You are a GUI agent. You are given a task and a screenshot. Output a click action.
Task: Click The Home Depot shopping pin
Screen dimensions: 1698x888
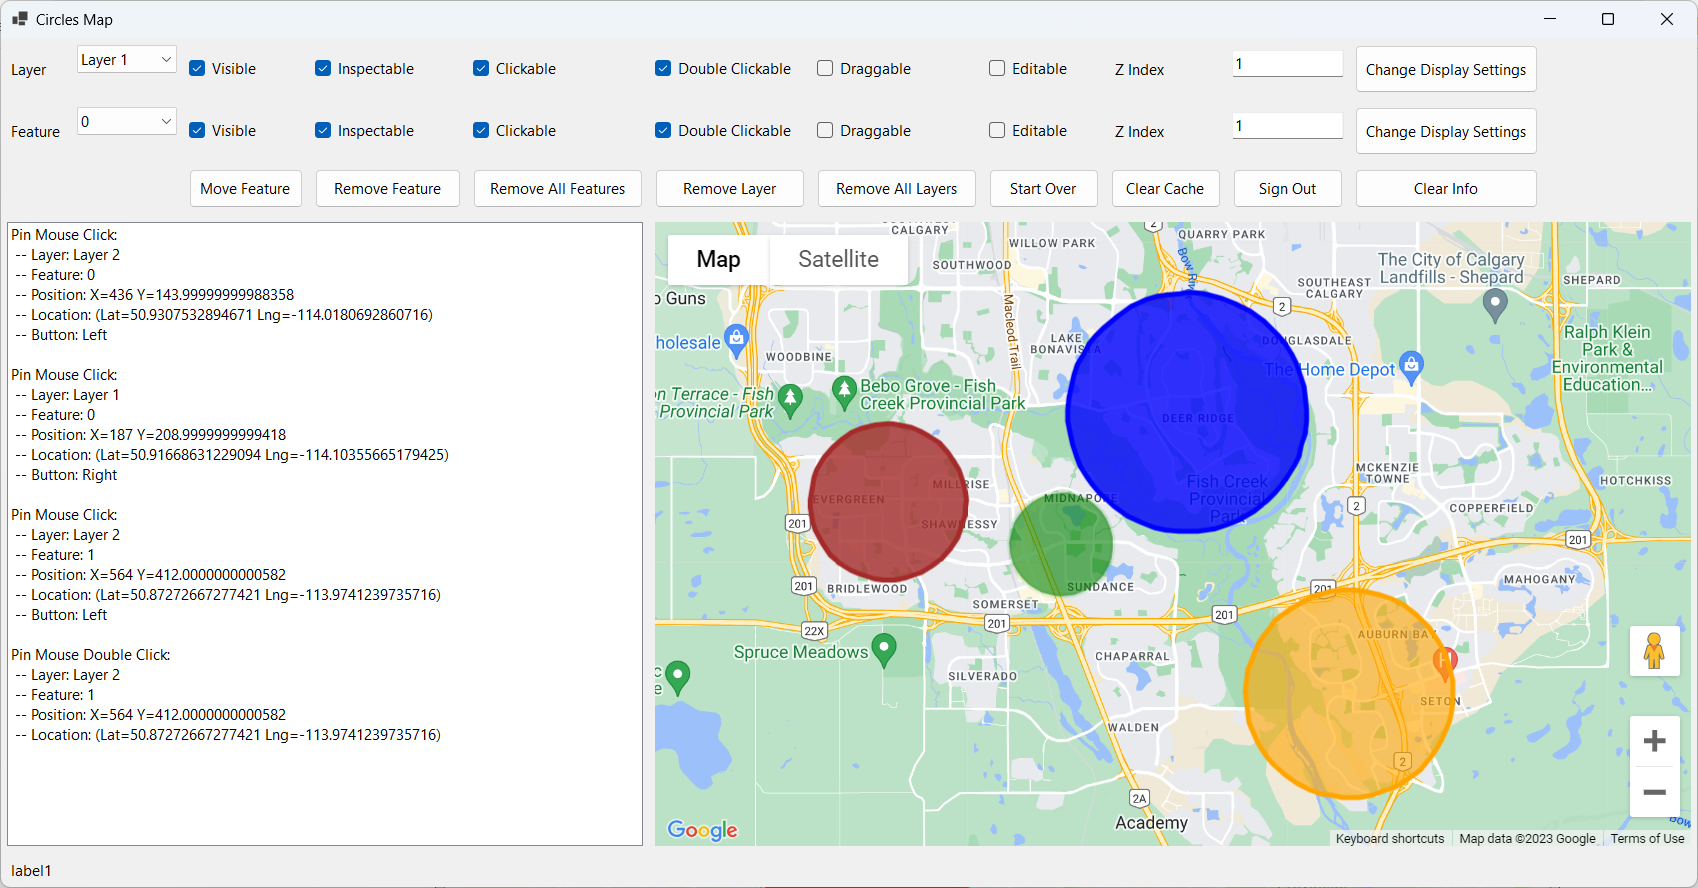pos(1411,366)
